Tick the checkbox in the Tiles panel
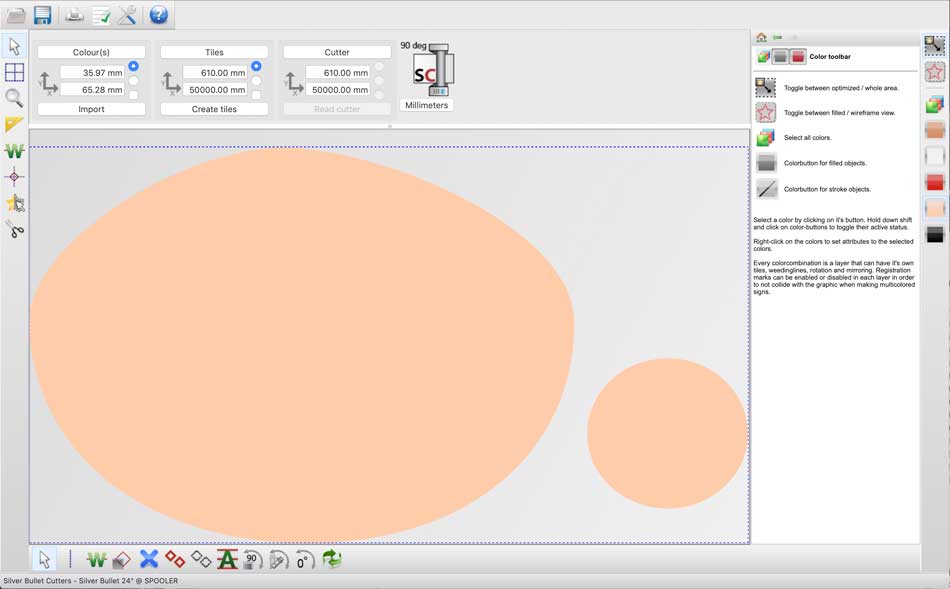 point(256,95)
